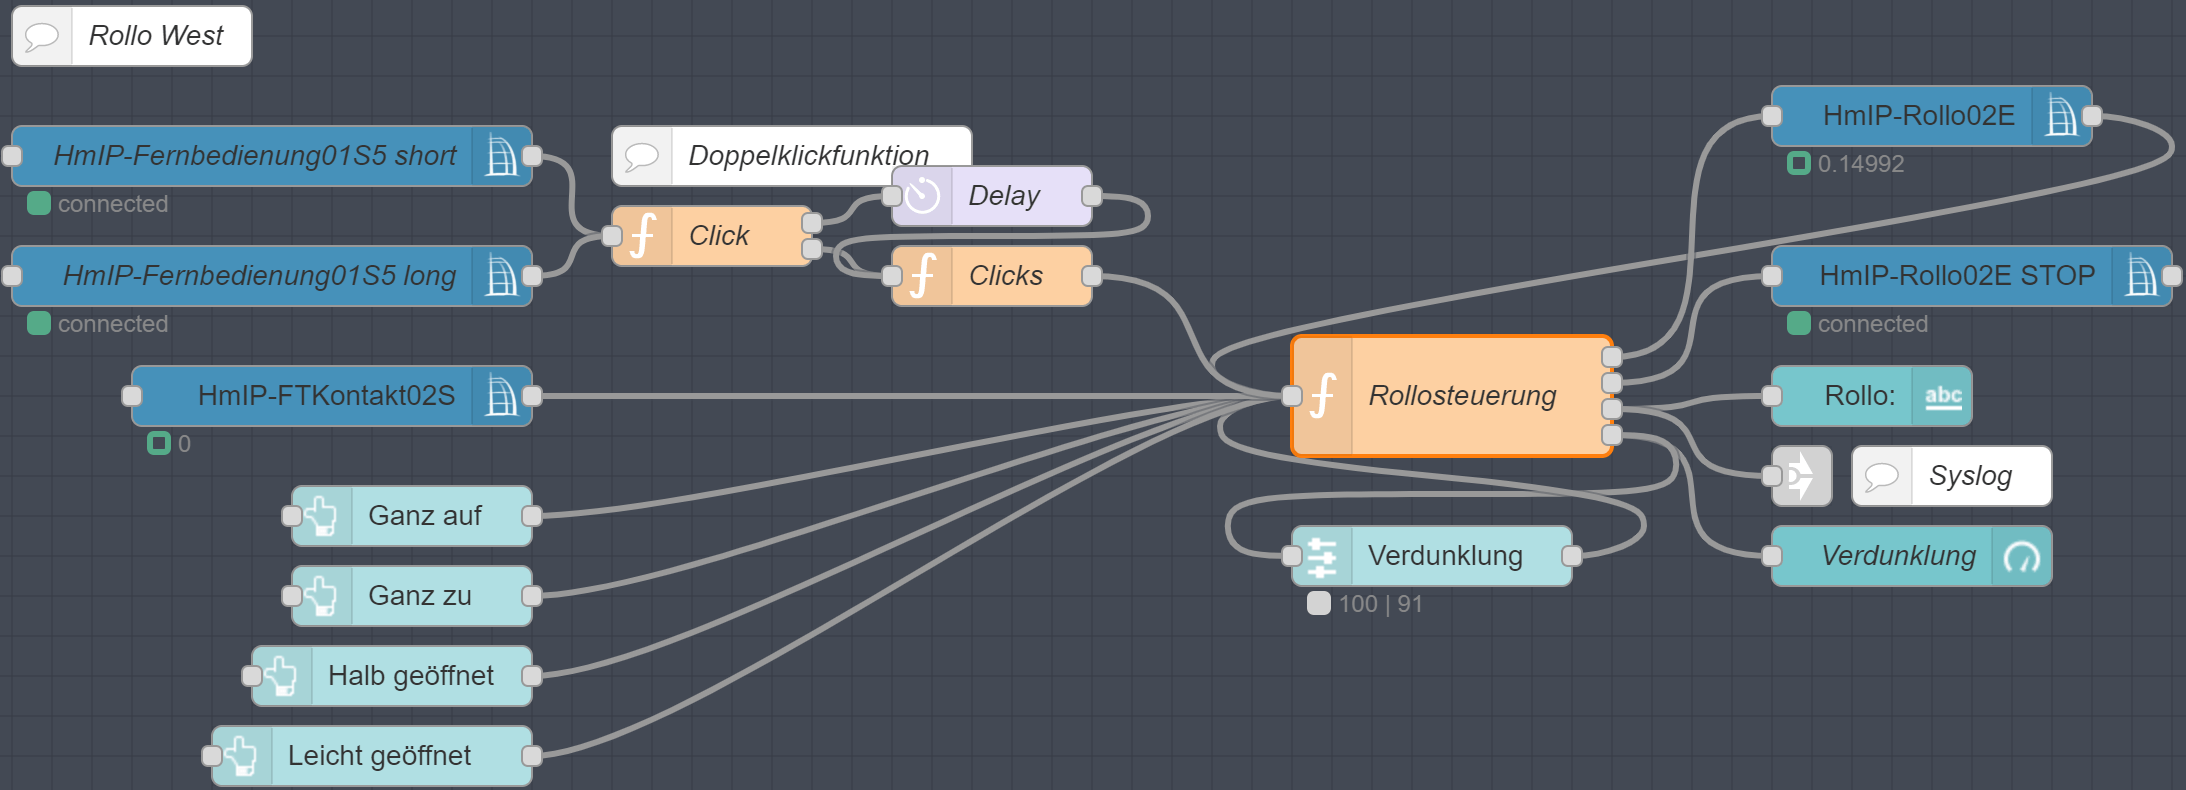Select the HmIP-Fernbedienung01S5 short node
Screen dimensions: 2186x790
255,156
